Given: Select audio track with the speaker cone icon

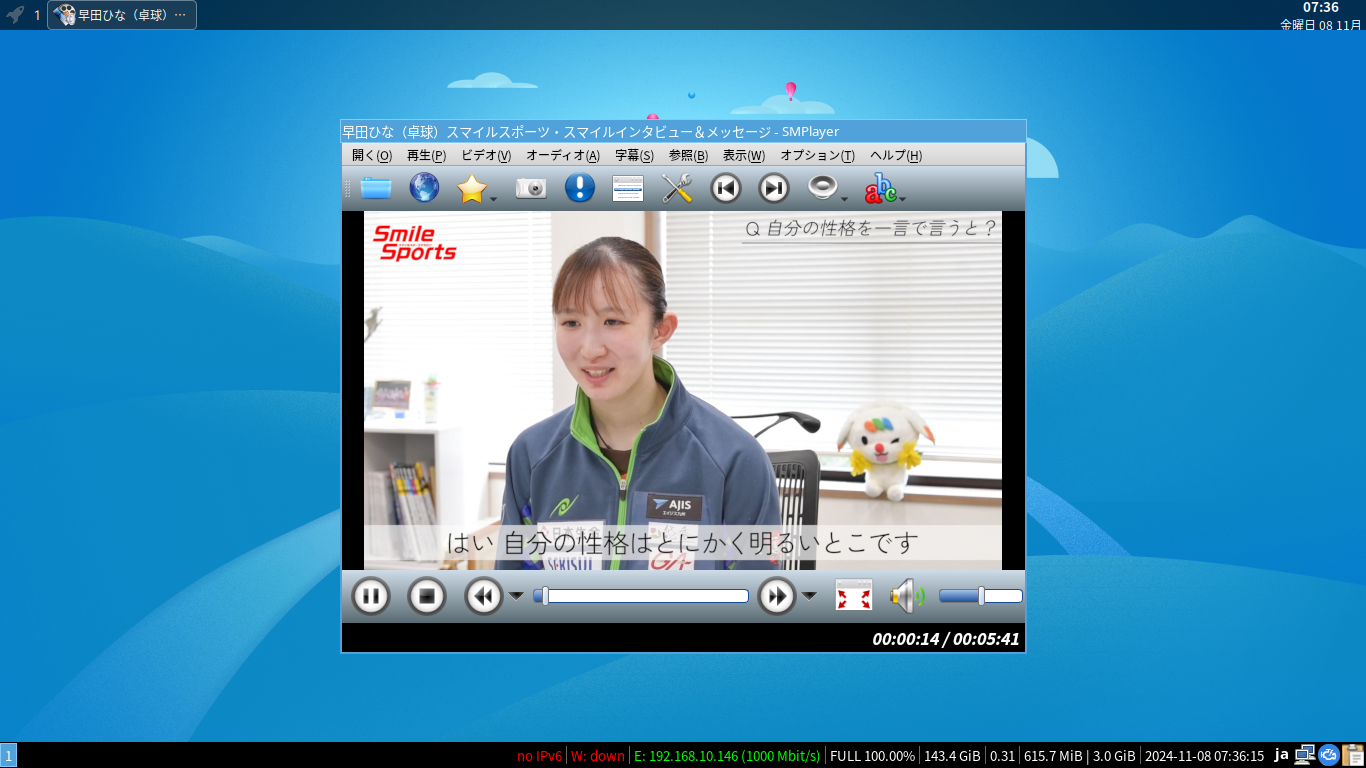Looking at the screenshot, I should [x=823, y=187].
